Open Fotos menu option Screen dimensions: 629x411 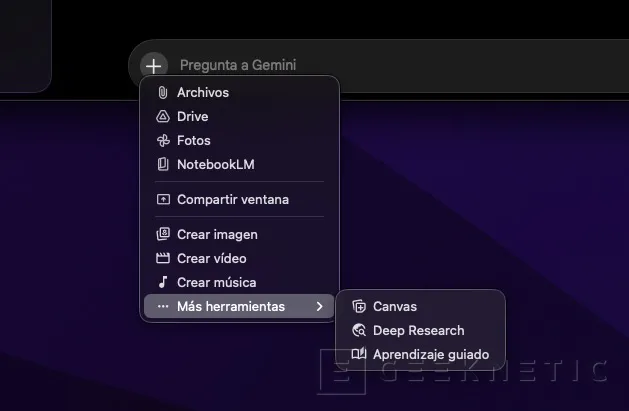point(239,140)
